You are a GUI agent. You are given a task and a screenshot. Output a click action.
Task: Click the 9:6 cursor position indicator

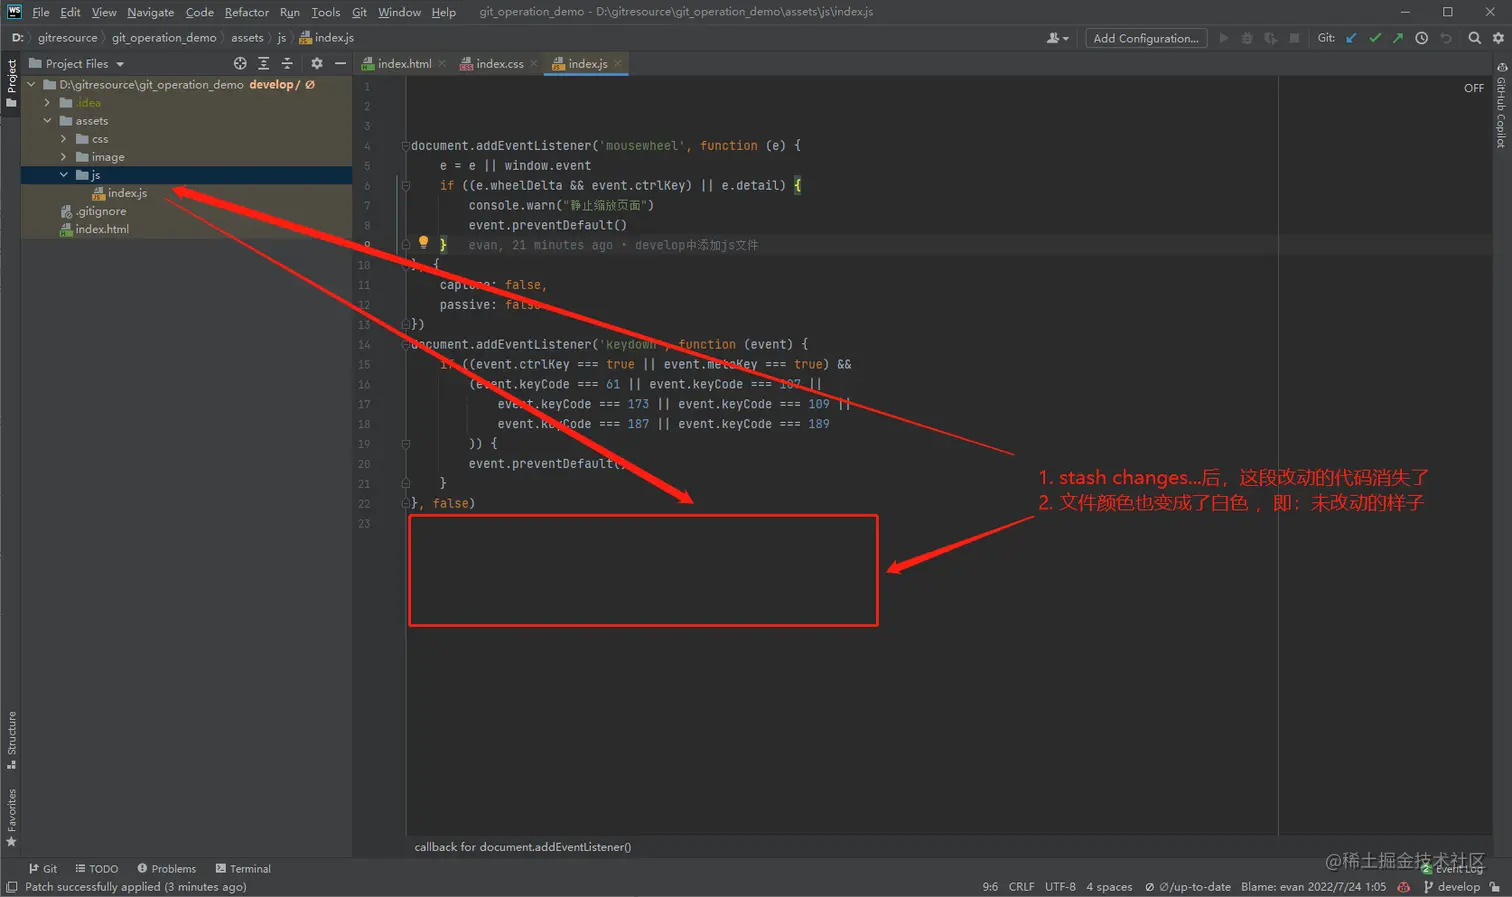click(990, 887)
